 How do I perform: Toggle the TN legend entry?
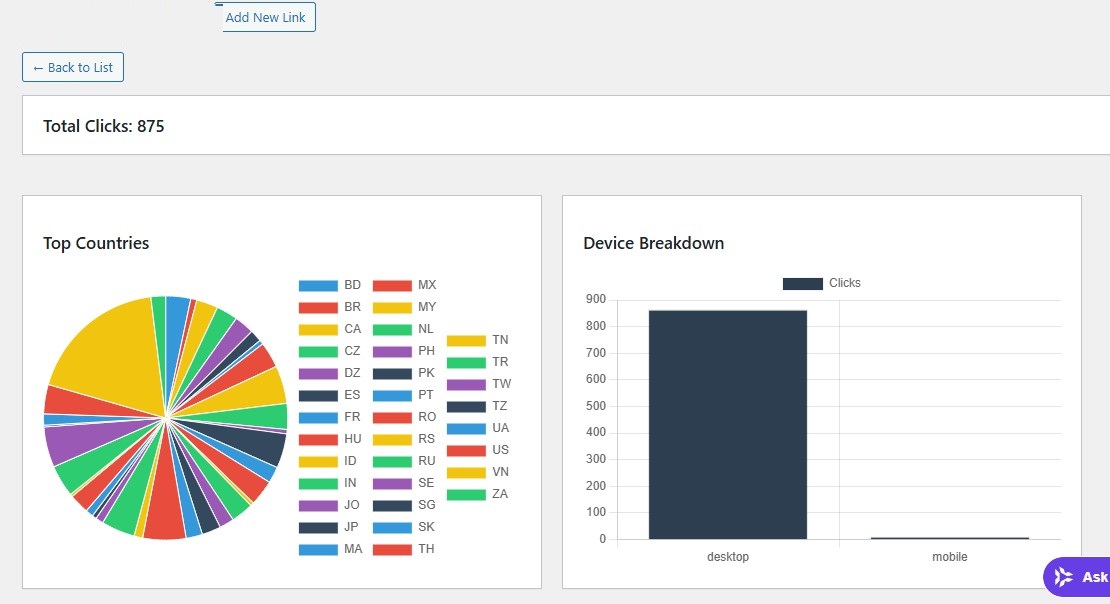coord(478,341)
